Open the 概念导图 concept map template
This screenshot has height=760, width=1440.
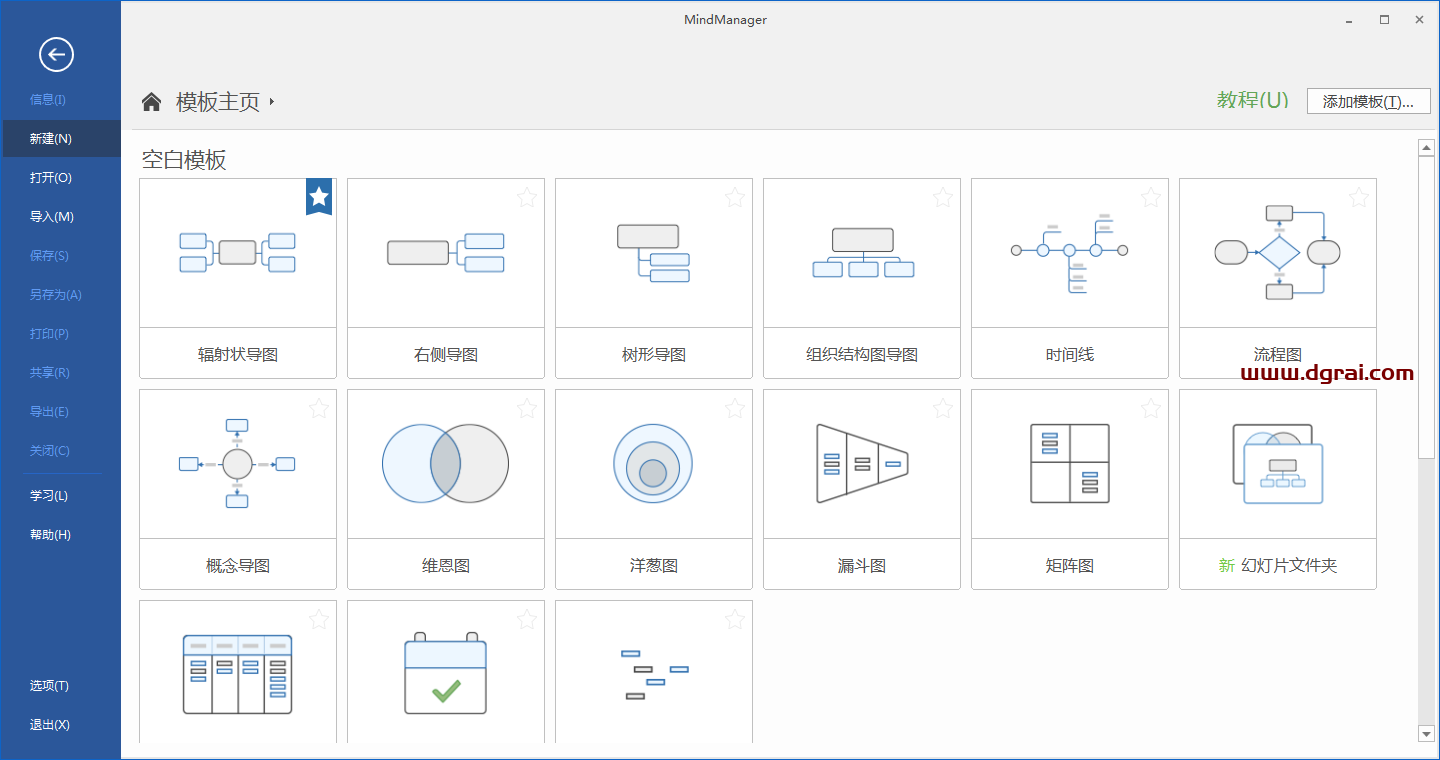(238, 490)
